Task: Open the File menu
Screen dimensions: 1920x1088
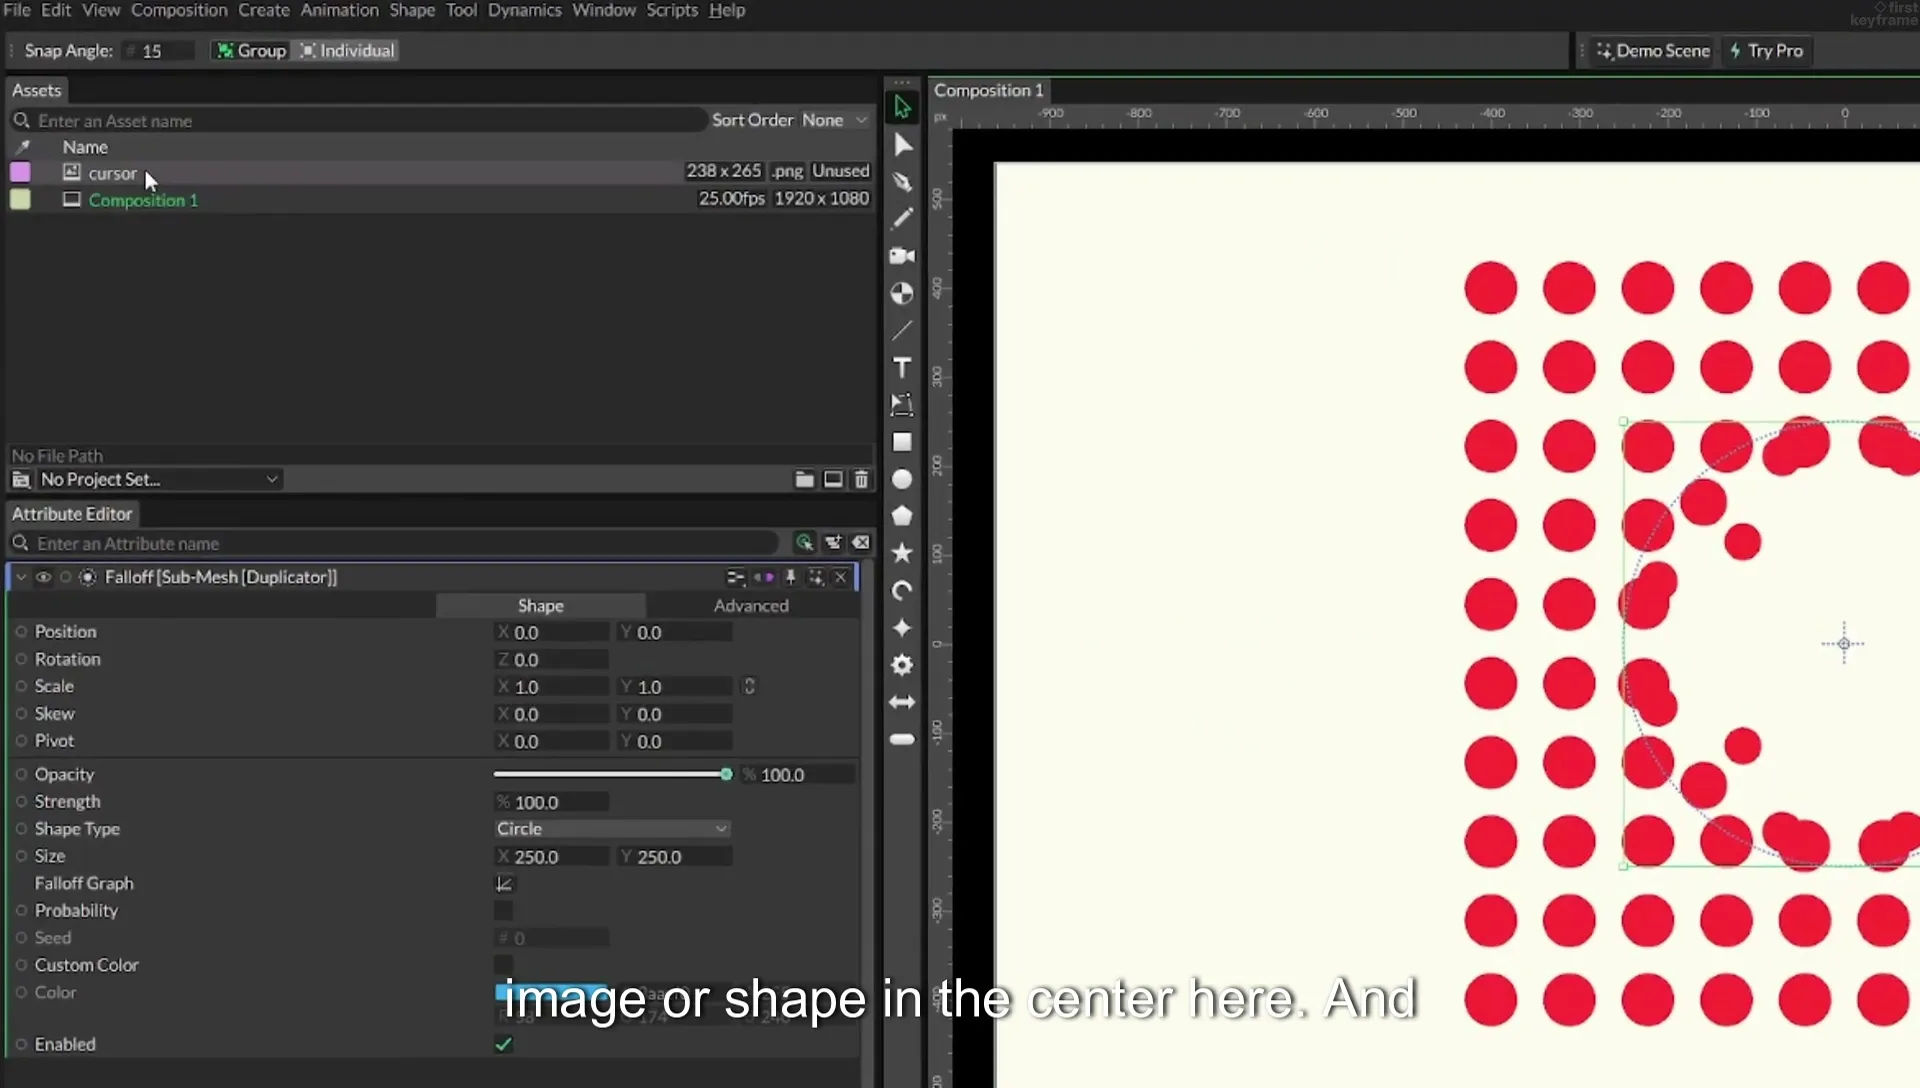Action: pos(17,10)
